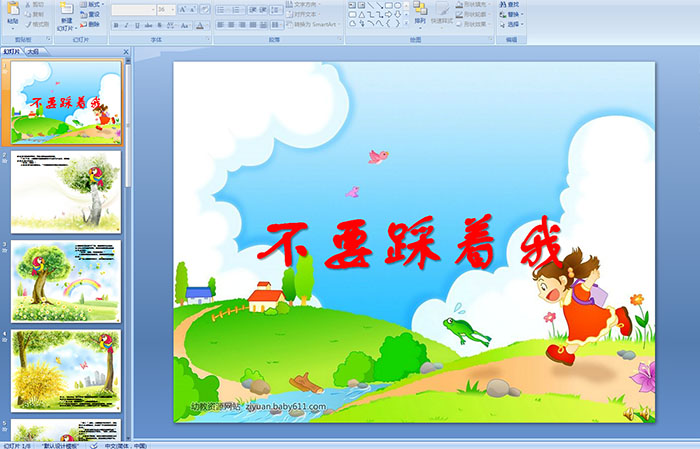Click the Find (查找) icon
Image resolution: width=700 pixels, height=449 pixels.
pos(510,5)
